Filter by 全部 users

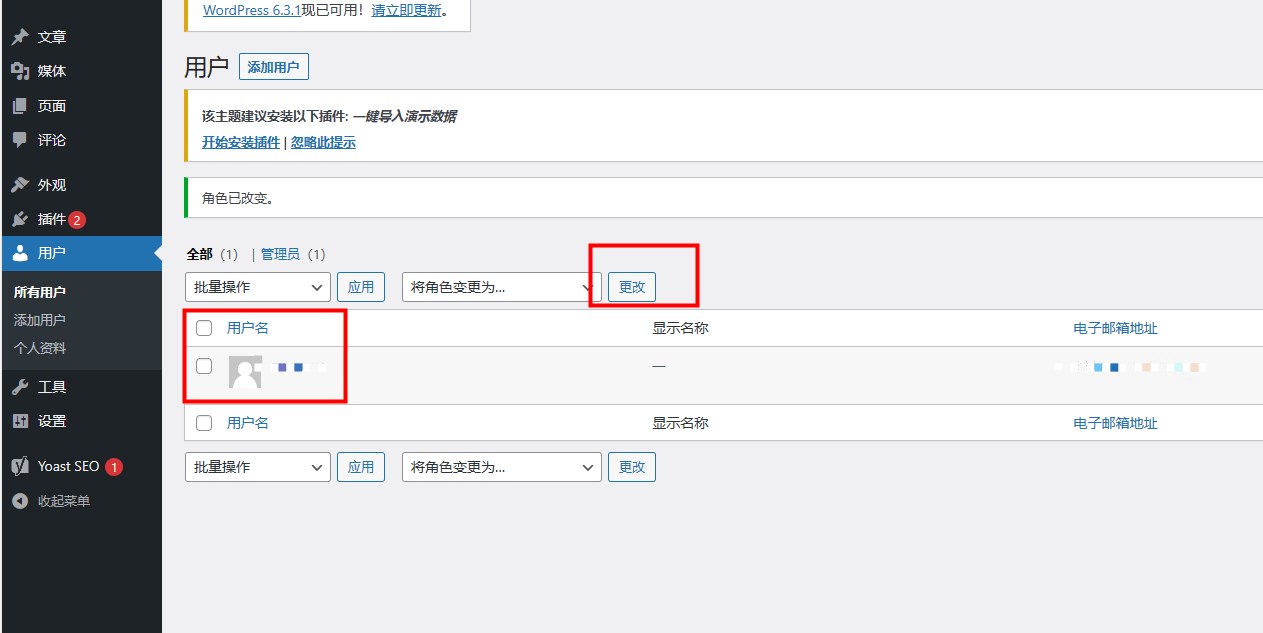pyautogui.click(x=200, y=254)
